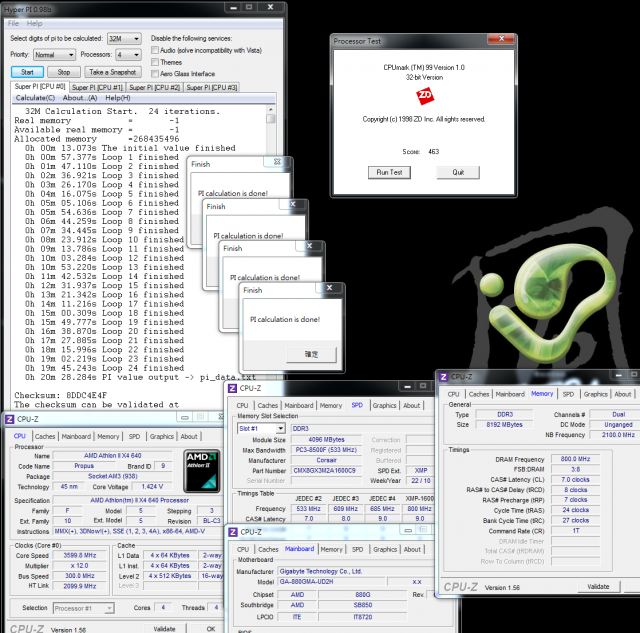This screenshot has height=633, width=640.
Task: Click Take a Snapshot button
Action: pyautogui.click(x=113, y=72)
